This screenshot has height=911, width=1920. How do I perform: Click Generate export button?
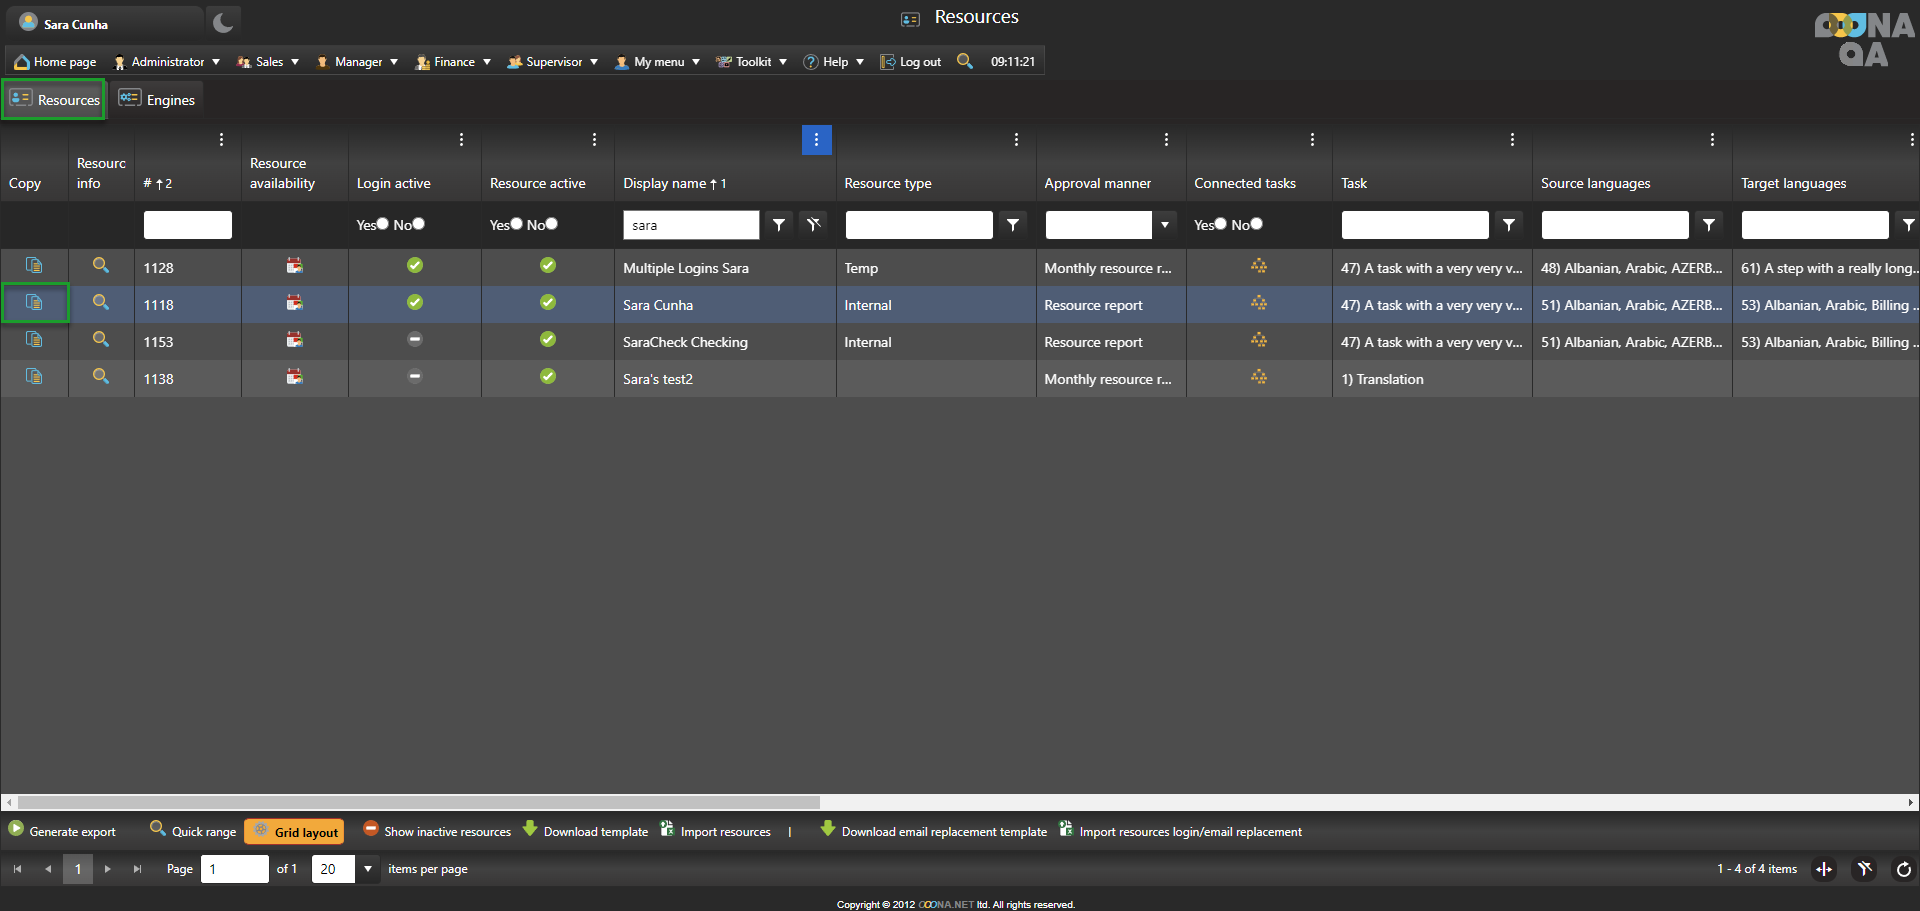pos(62,831)
